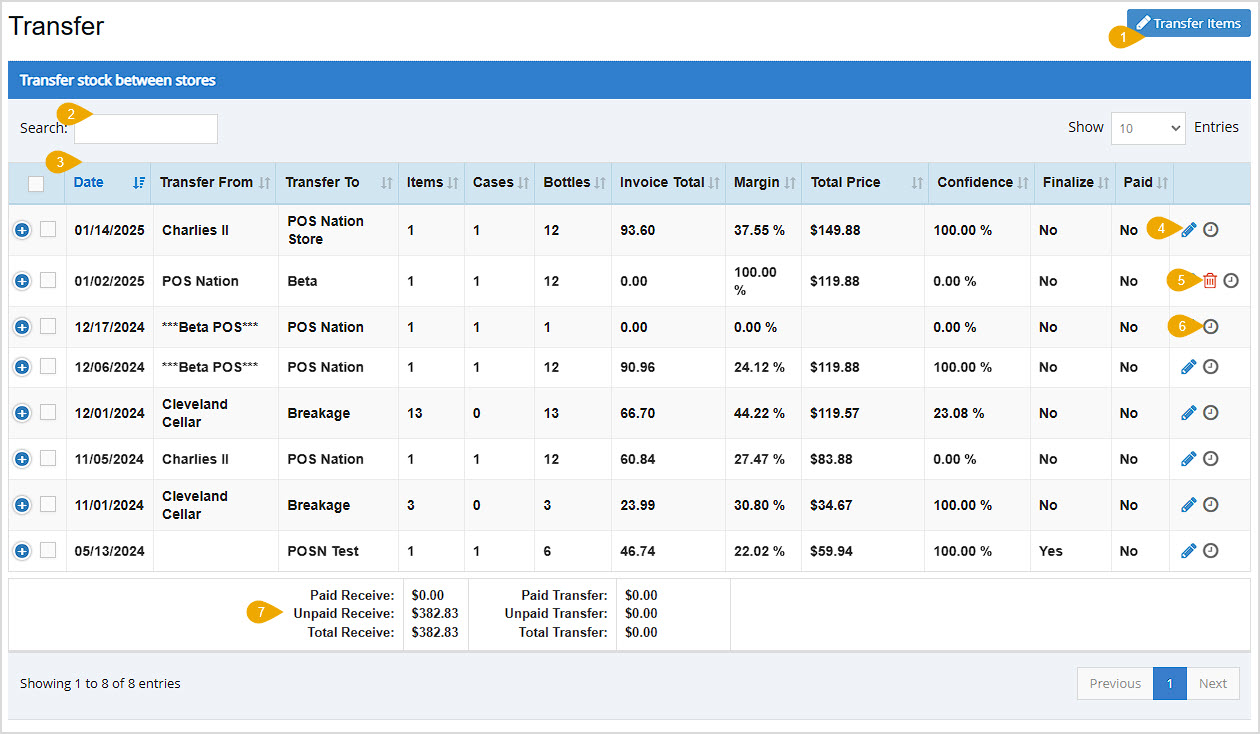Image resolution: width=1260 pixels, height=734 pixels.
Task: Edit the 11/05/2024 Charlies II transfer
Action: 1188,458
